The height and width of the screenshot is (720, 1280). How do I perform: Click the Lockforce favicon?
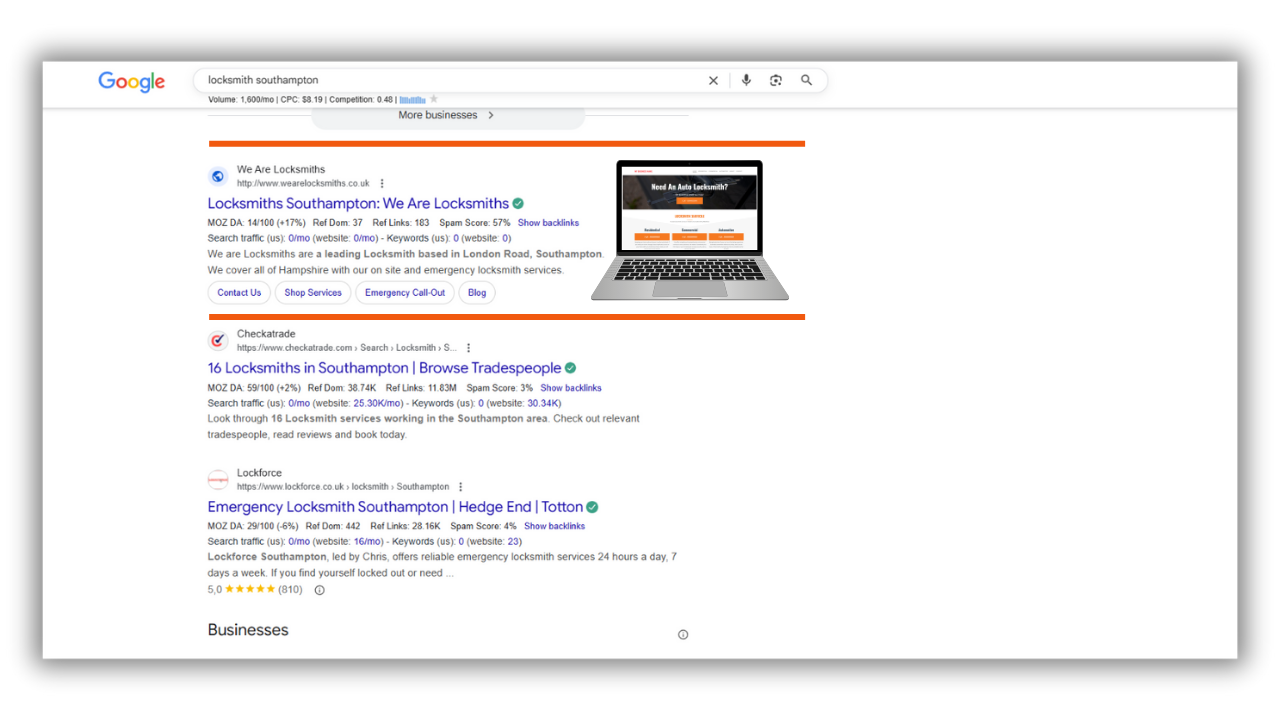(218, 480)
